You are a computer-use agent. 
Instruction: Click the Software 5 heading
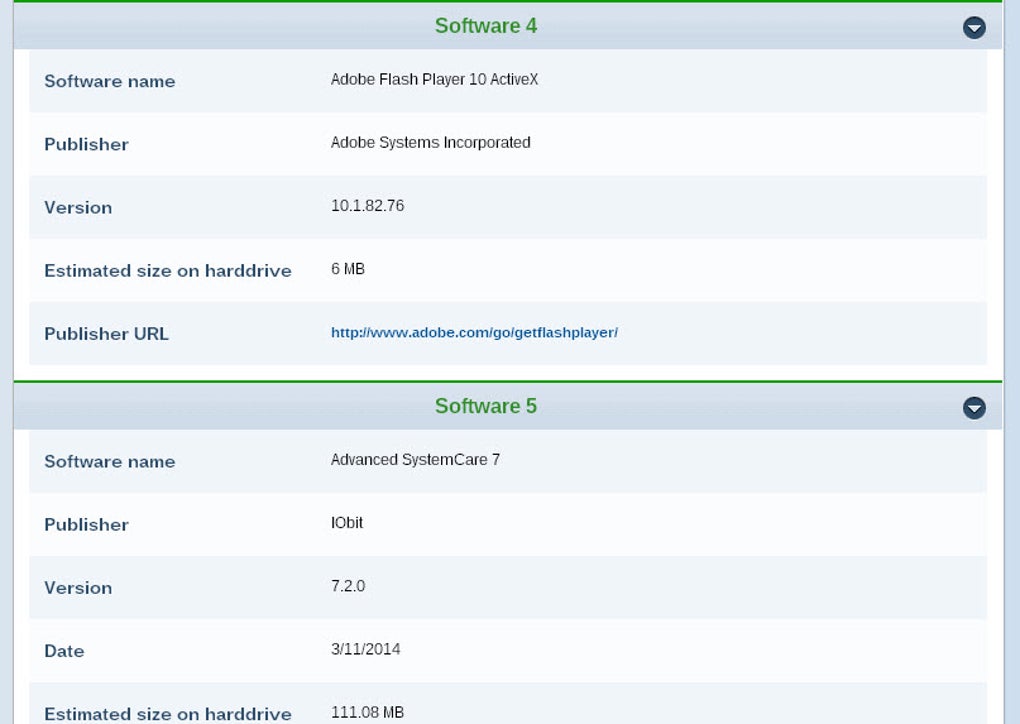(x=486, y=407)
